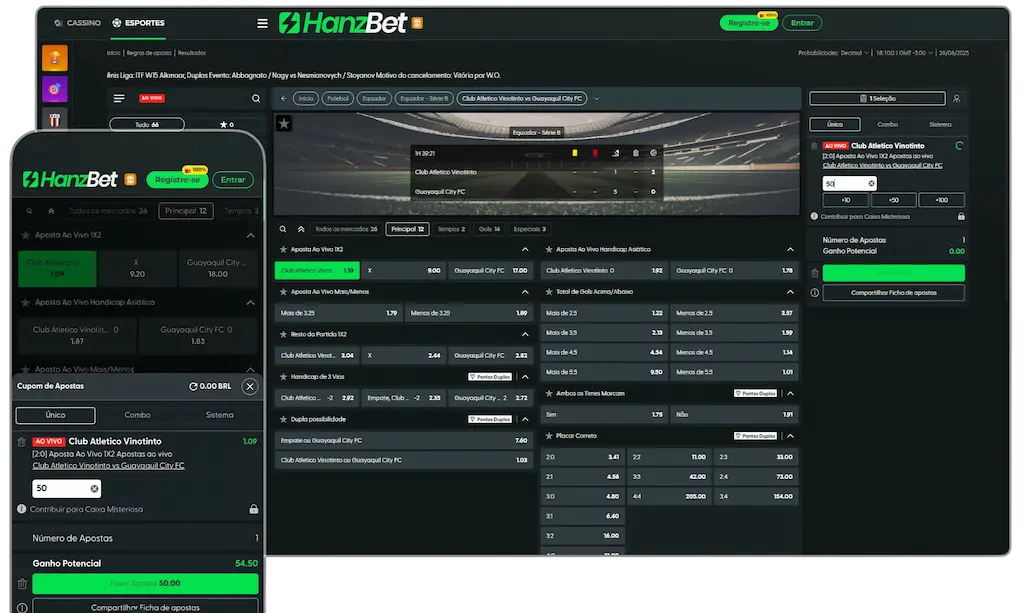1024x613 pixels.
Task: Open the sports list menu icon beside AO VIVO
Action: click(x=119, y=99)
